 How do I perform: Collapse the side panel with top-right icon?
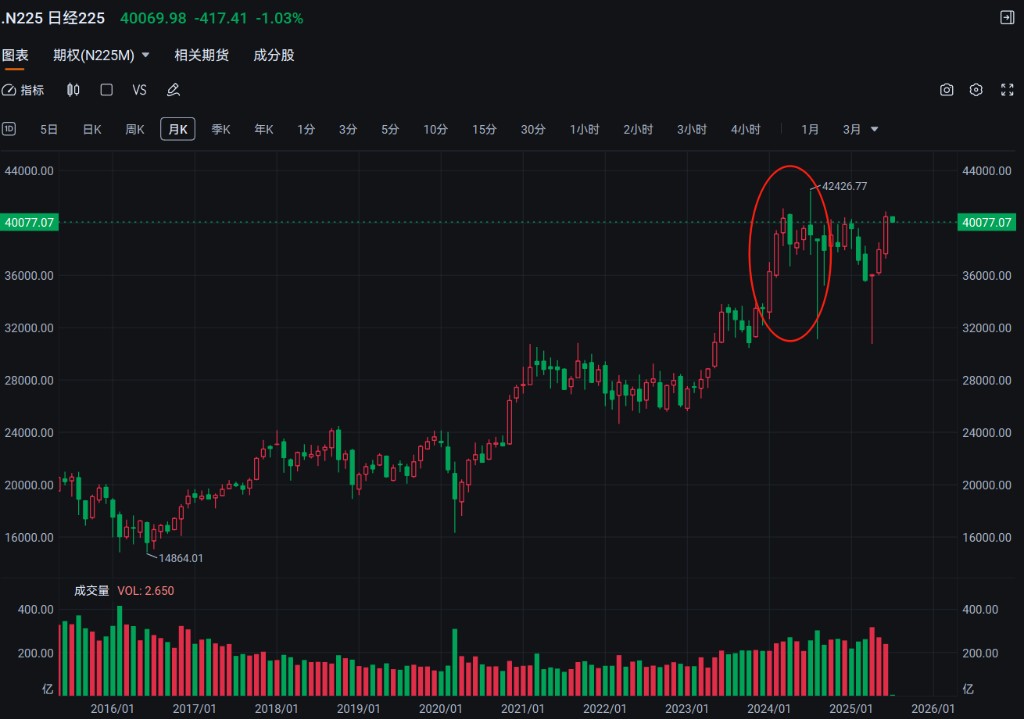pyautogui.click(x=1007, y=18)
